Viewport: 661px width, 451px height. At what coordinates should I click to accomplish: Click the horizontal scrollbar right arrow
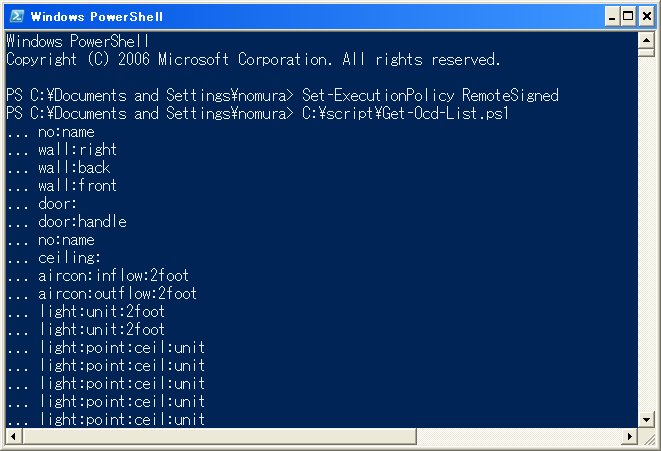coord(631,437)
